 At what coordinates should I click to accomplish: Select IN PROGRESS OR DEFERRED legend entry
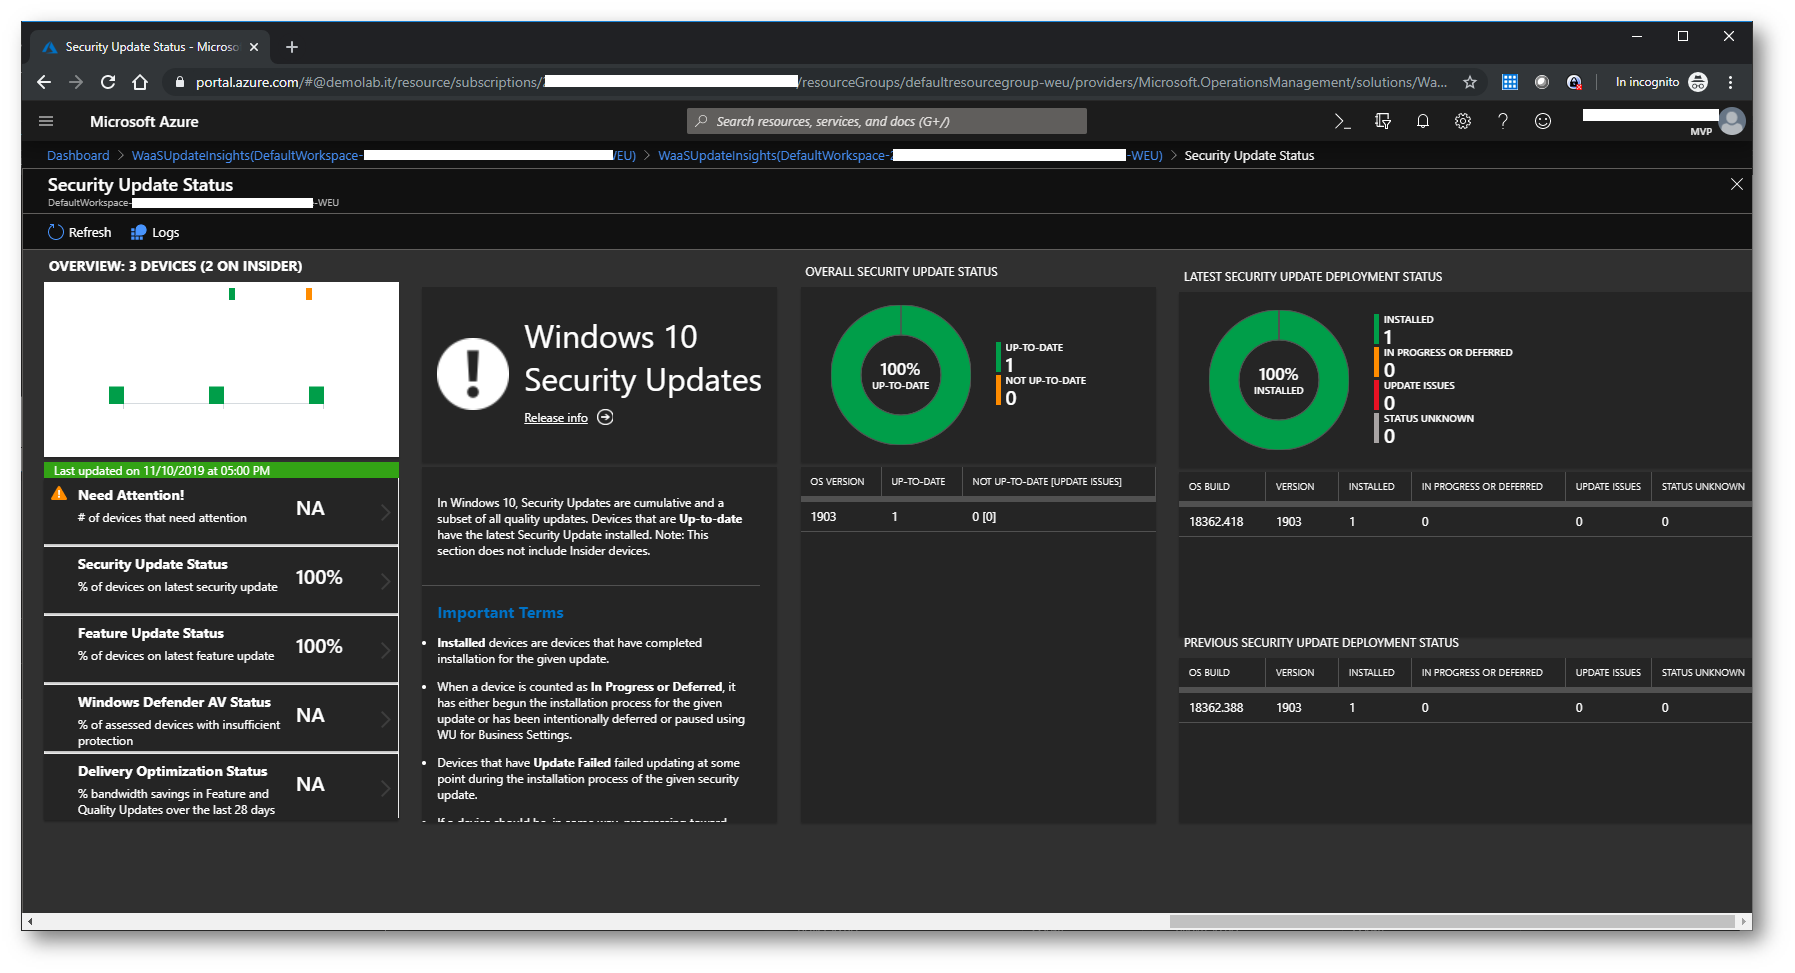1444,362
